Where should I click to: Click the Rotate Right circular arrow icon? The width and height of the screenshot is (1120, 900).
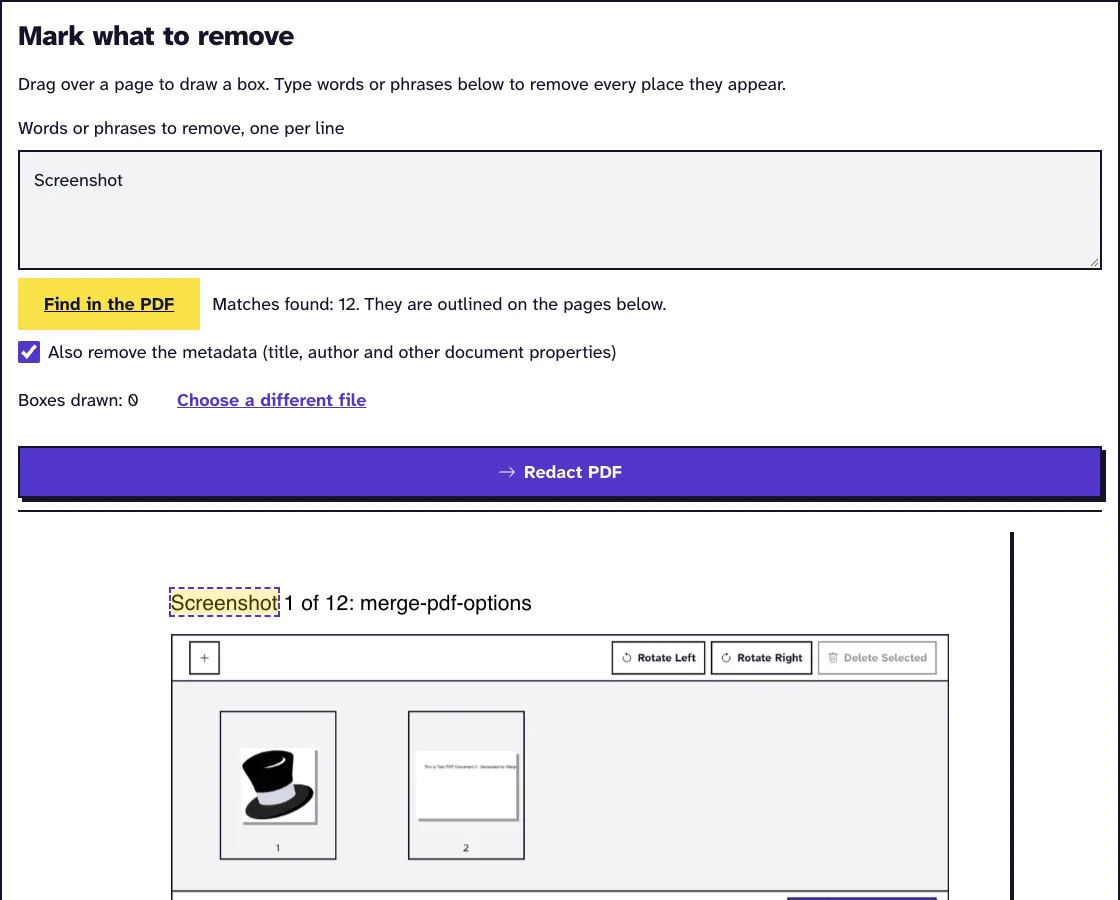(x=726, y=658)
